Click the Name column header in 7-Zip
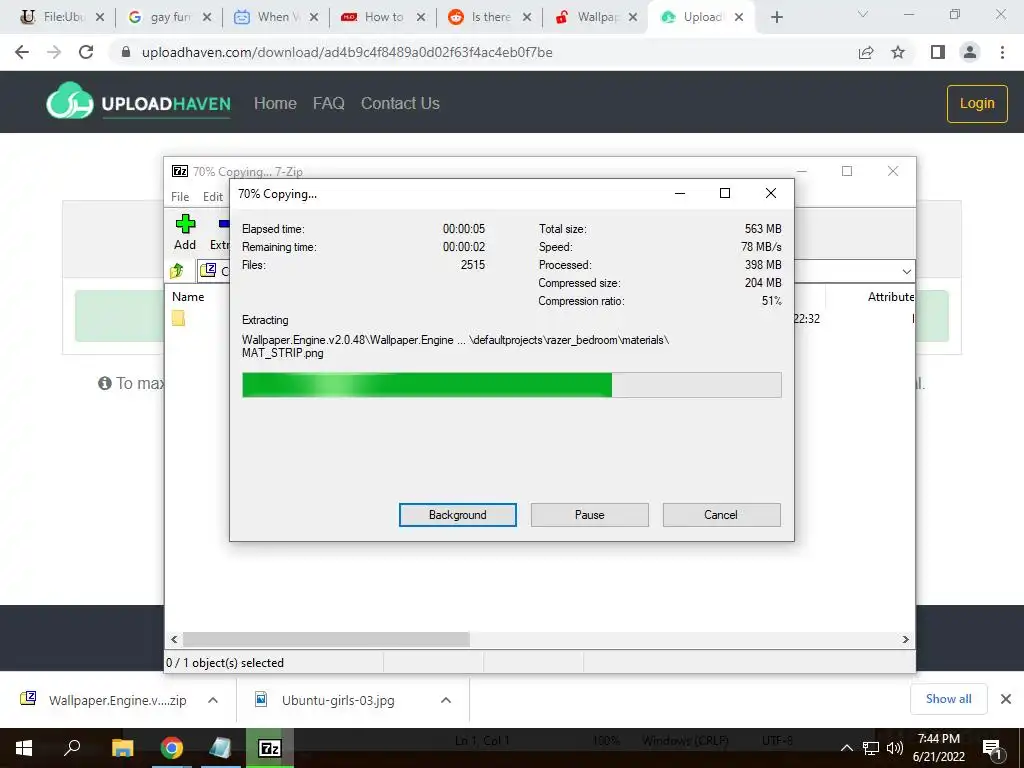1024x768 pixels. (188, 296)
